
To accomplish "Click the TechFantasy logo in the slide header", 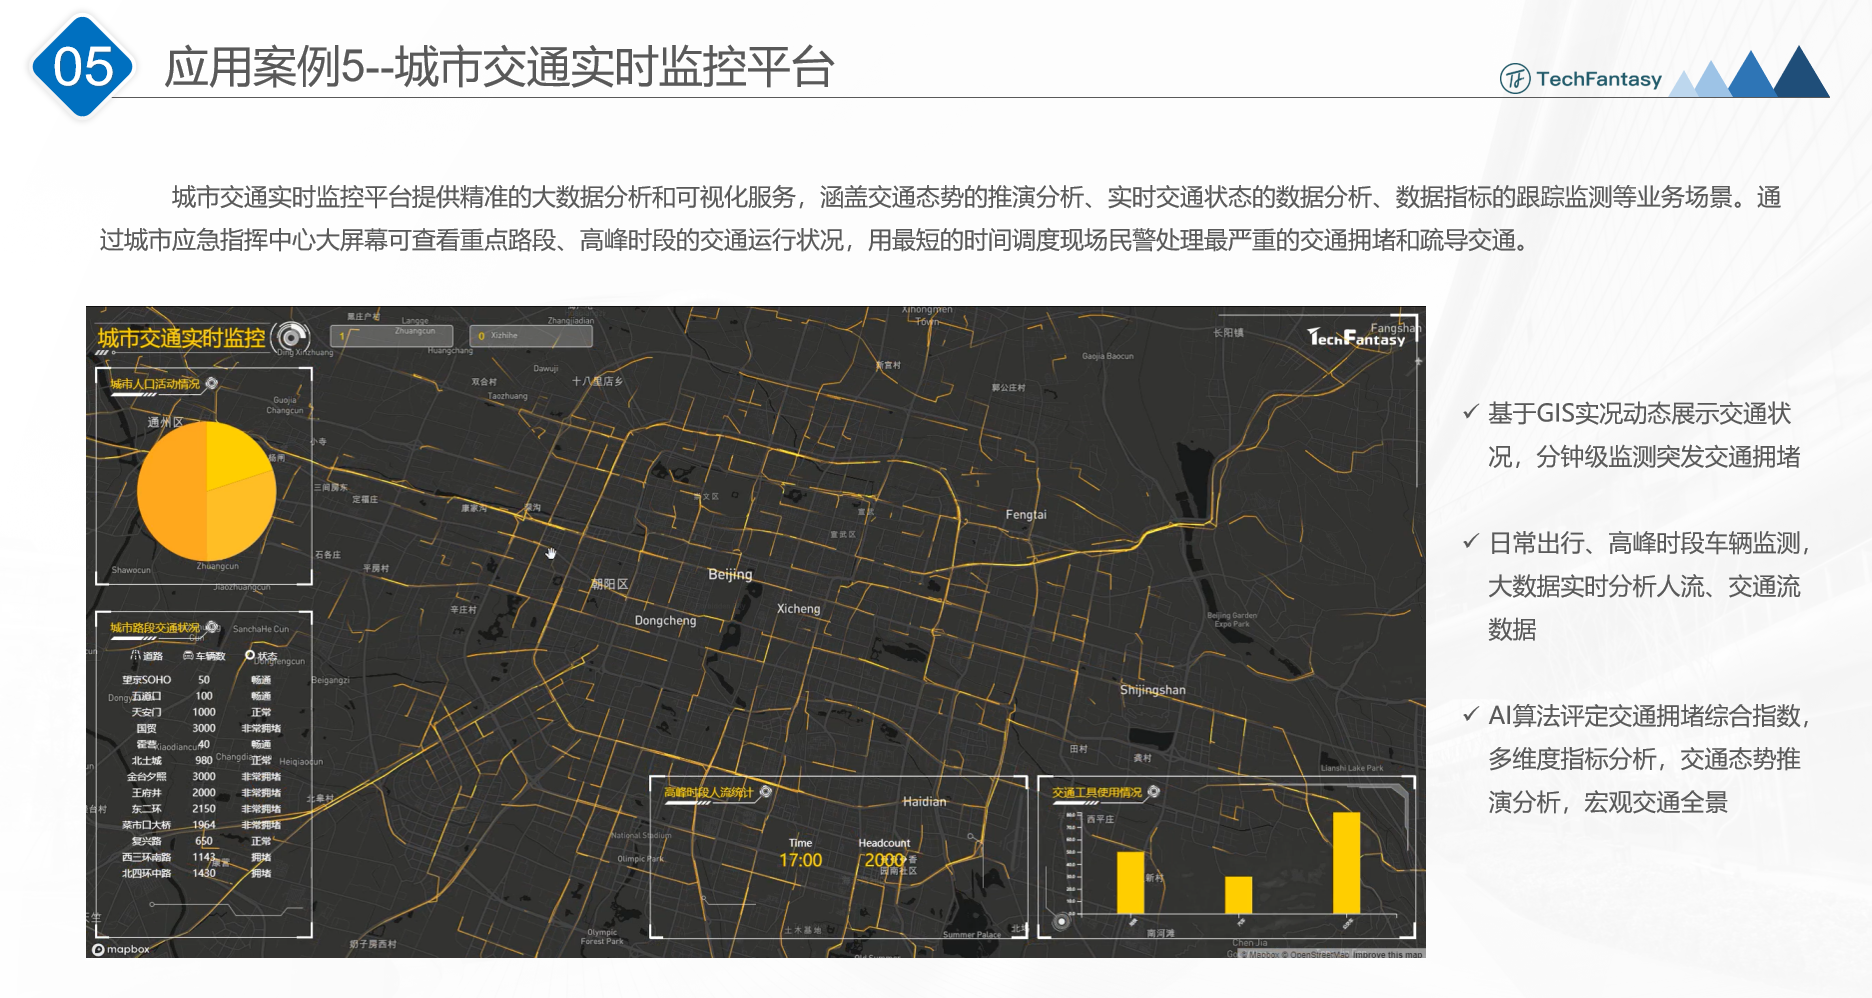I will point(1581,78).
